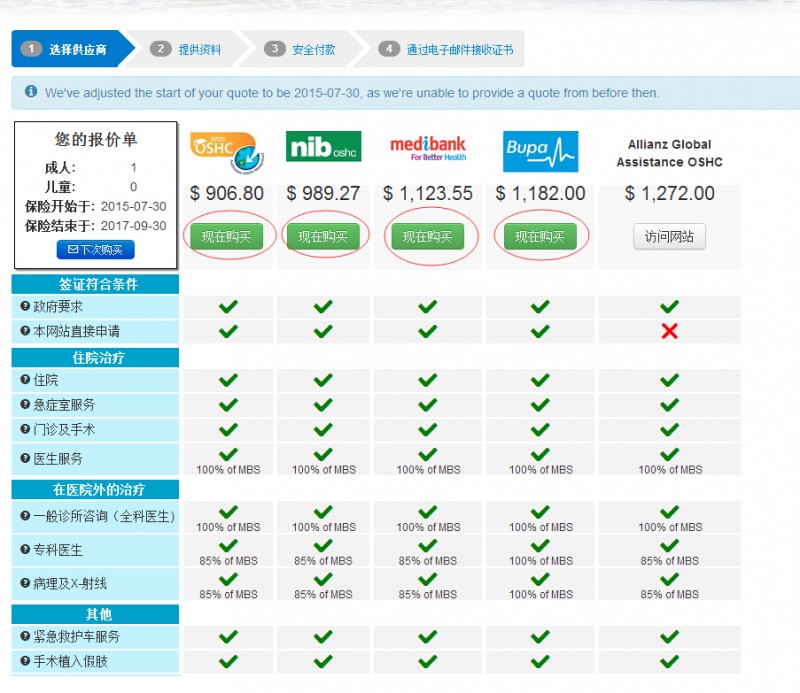Click the 在医院外的治疗 section header
The width and height of the screenshot is (800, 693).
[95, 490]
